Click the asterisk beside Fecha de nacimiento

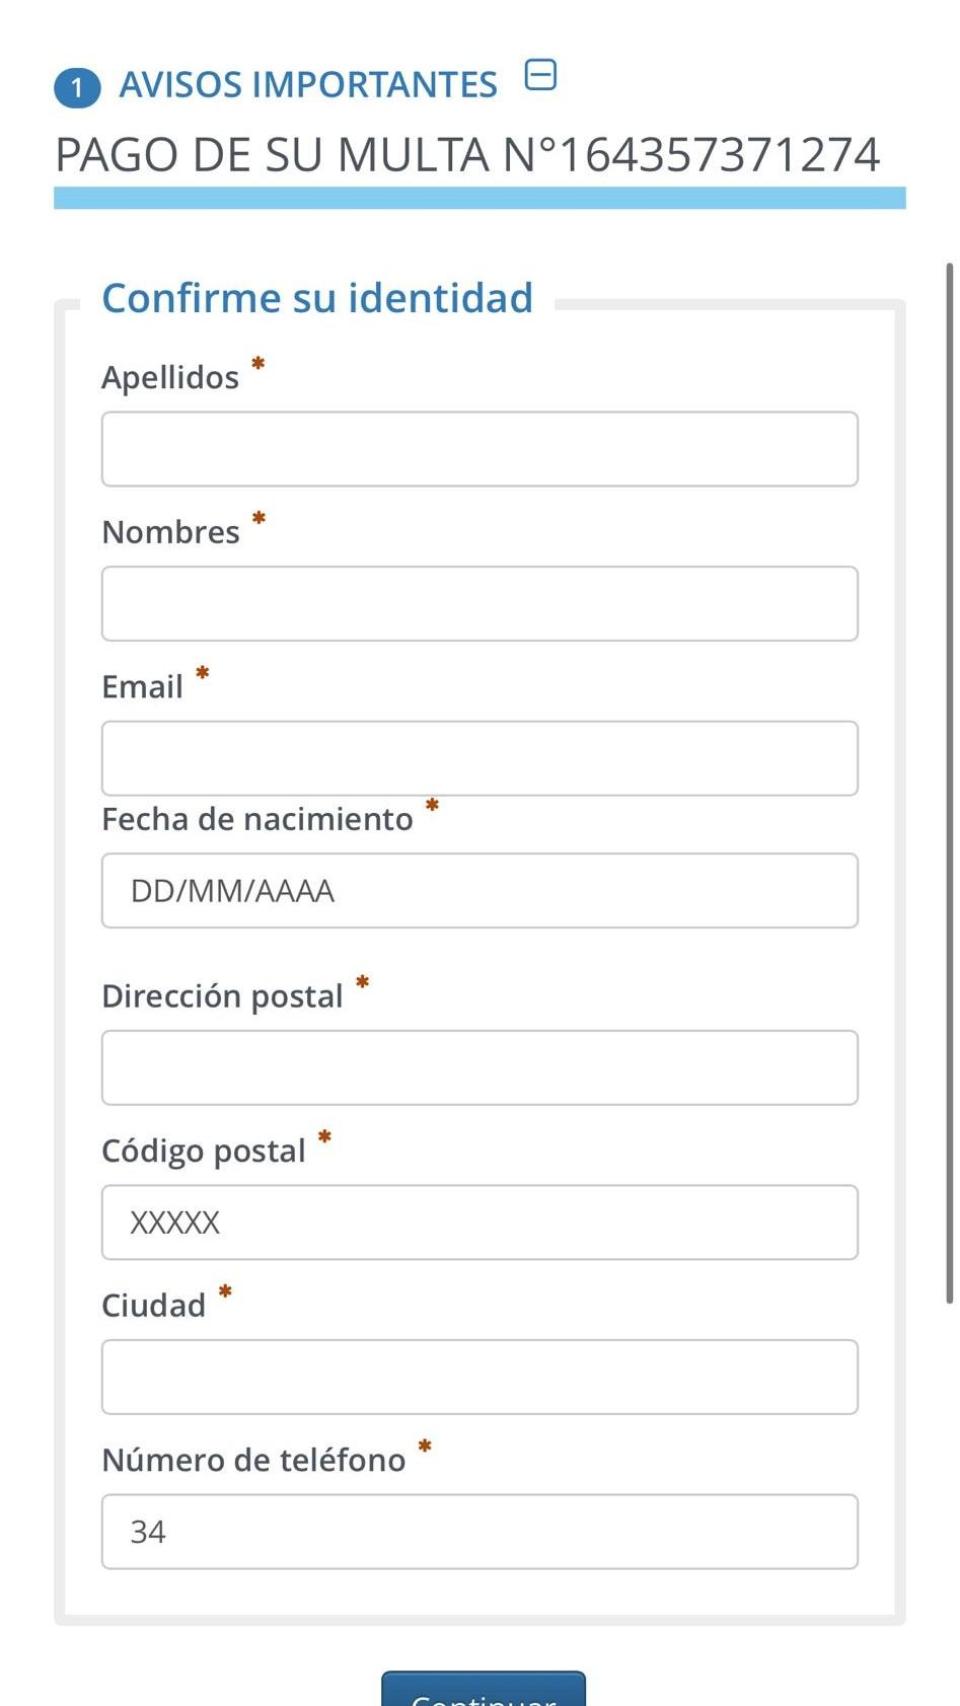tap(431, 805)
